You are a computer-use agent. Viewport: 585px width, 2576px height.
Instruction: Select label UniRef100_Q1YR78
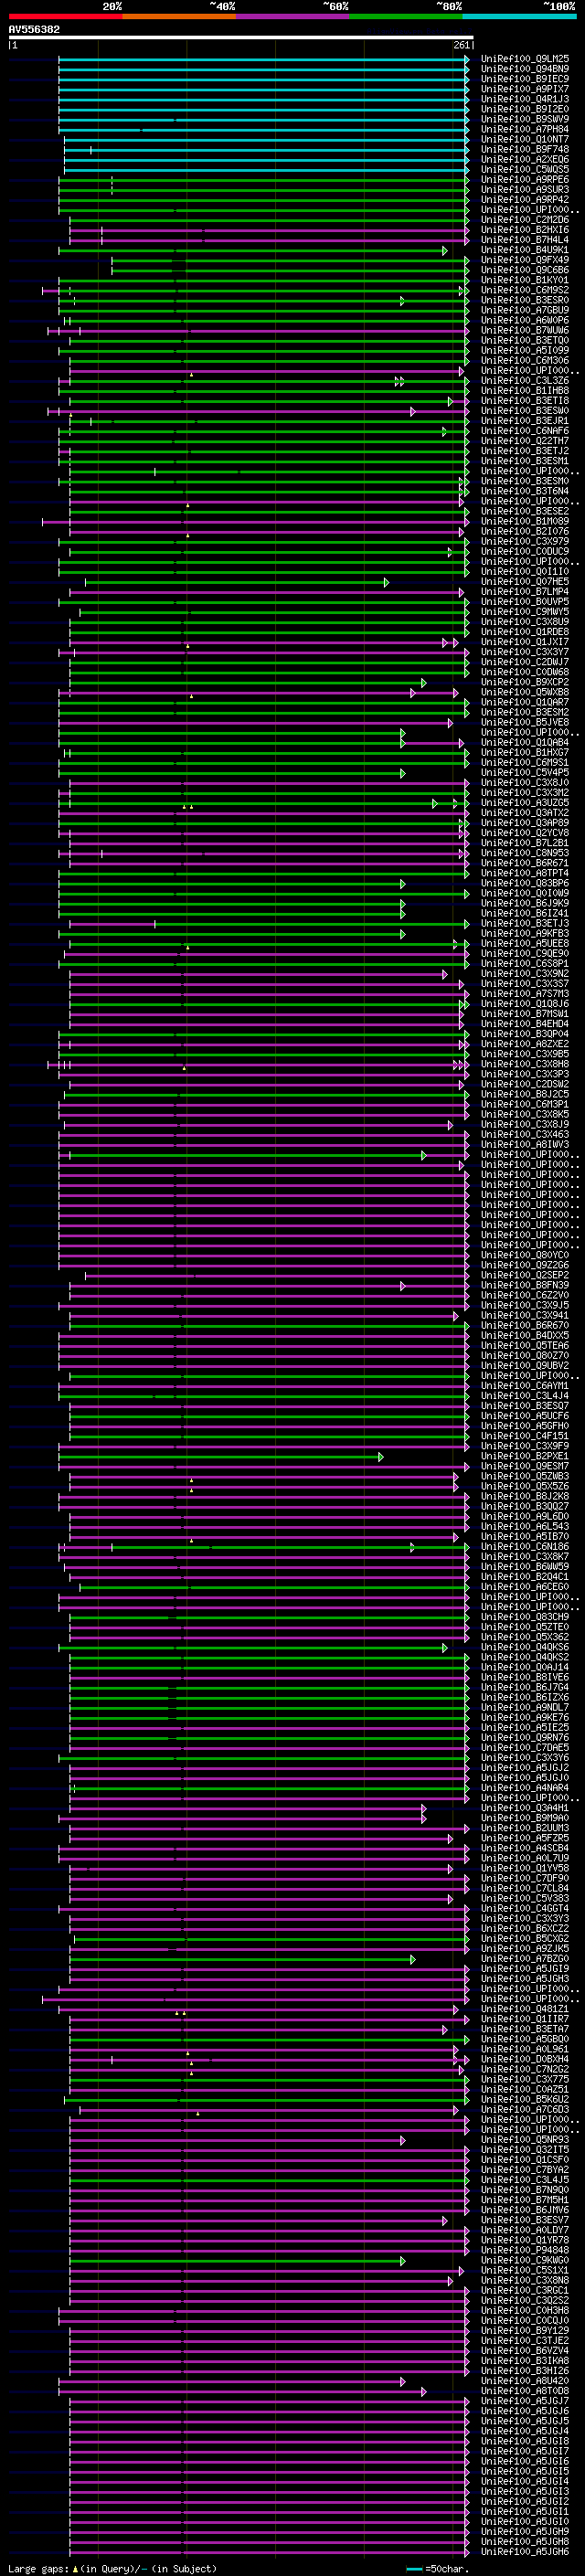point(525,2240)
